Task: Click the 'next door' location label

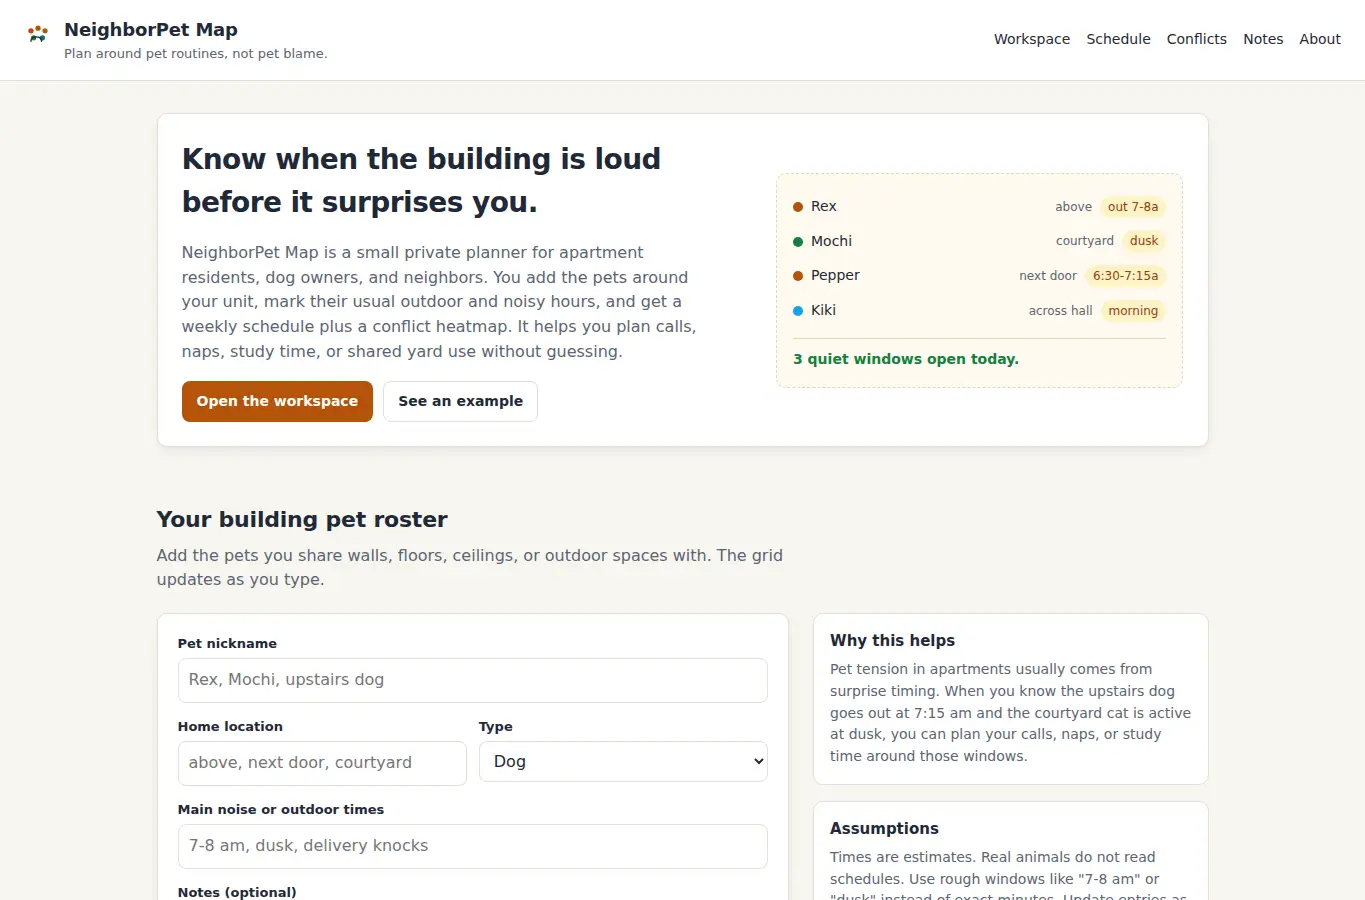Action: 1048,276
